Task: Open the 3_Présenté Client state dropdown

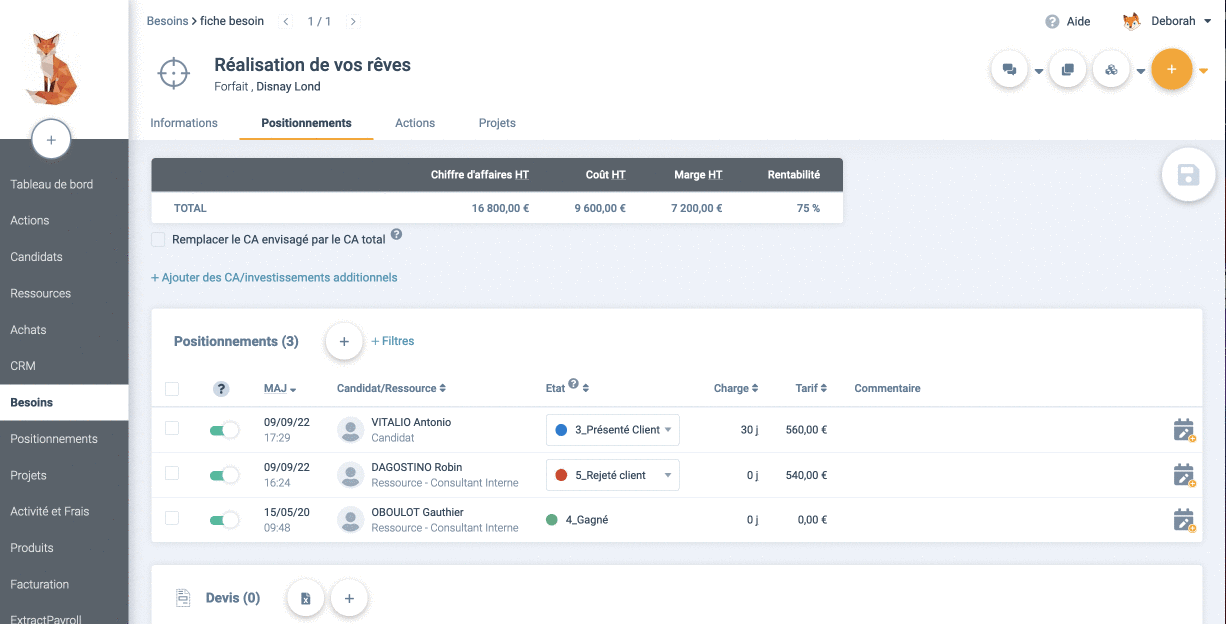Action: click(x=613, y=430)
